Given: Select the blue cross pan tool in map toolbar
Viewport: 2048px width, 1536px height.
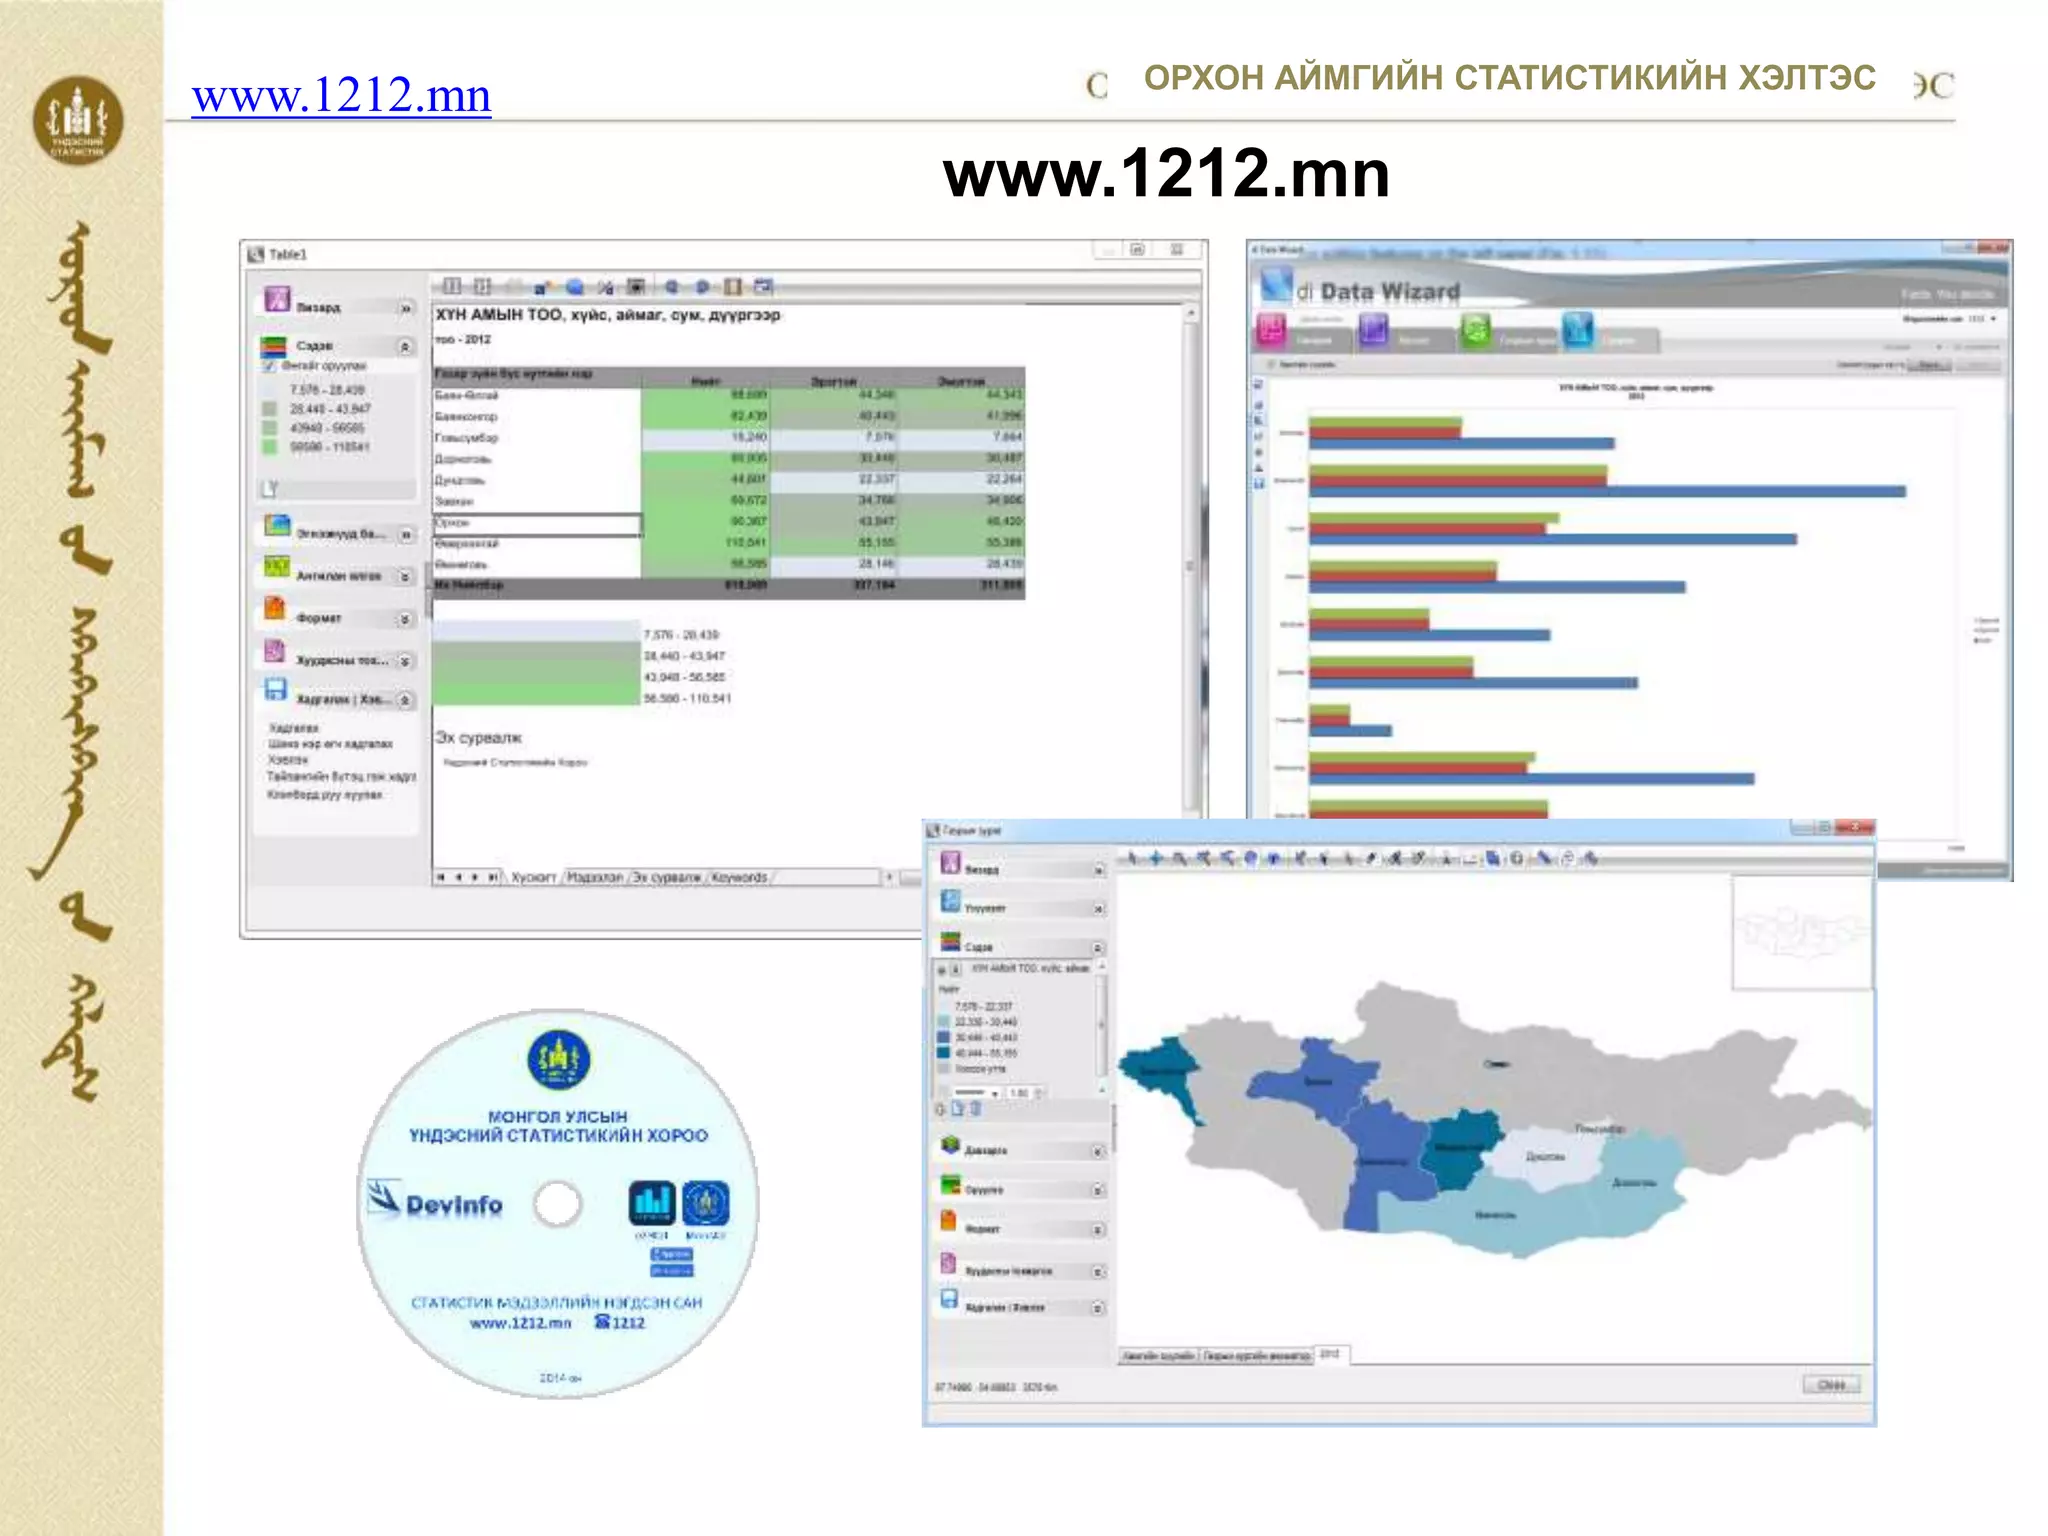Looking at the screenshot, I should 1156,858.
